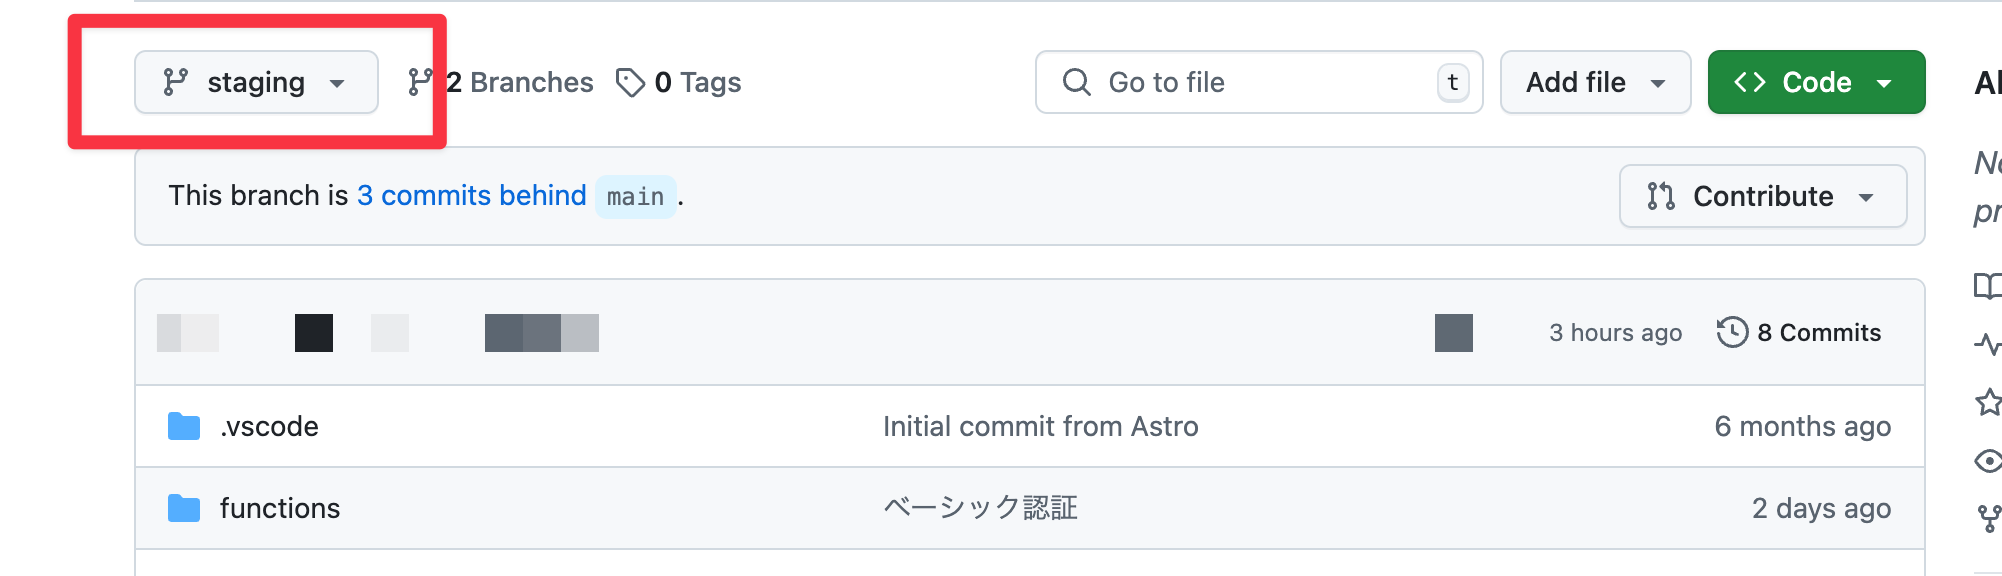View the 8 Commits history link
This screenshot has height=576, width=2002.
click(1819, 332)
